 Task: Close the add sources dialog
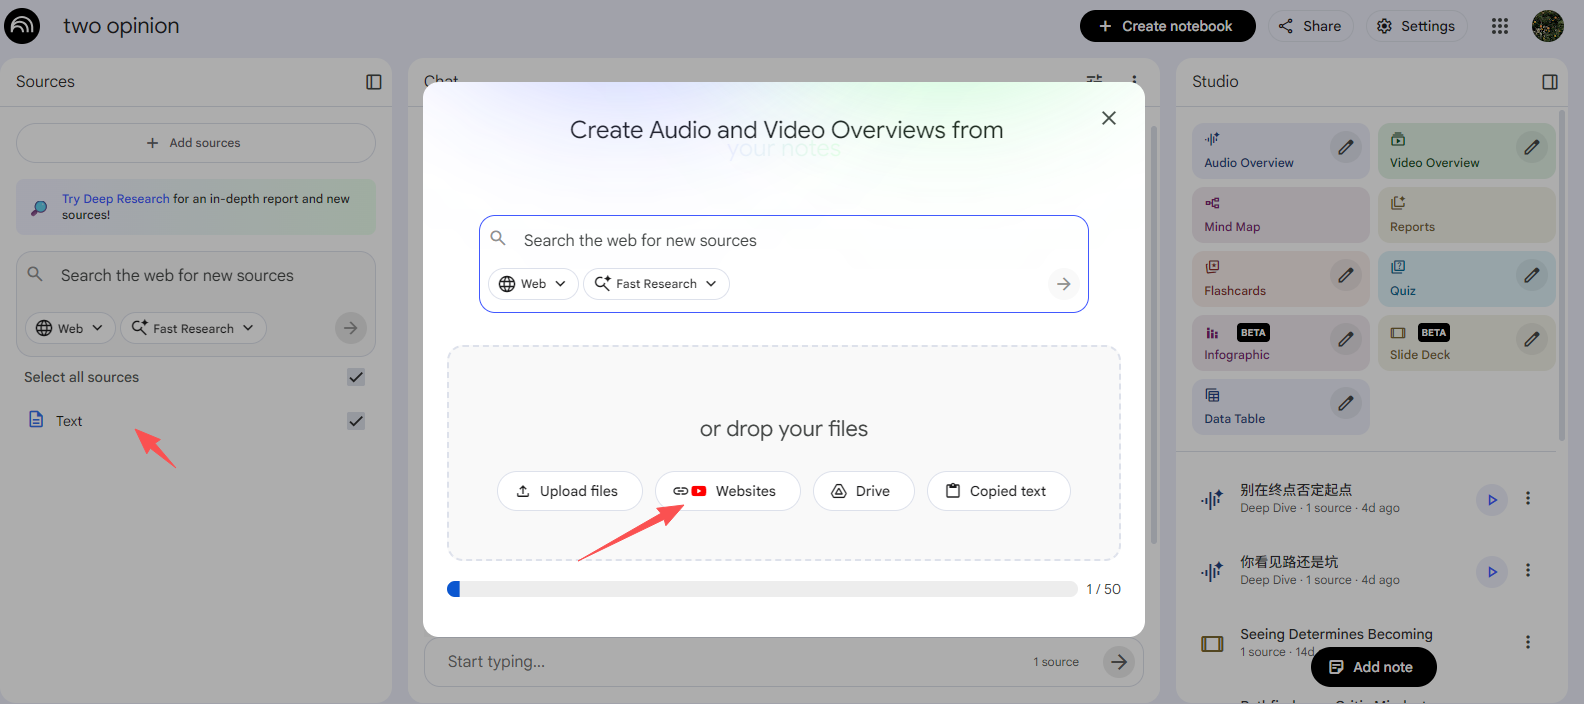[x=1109, y=118]
